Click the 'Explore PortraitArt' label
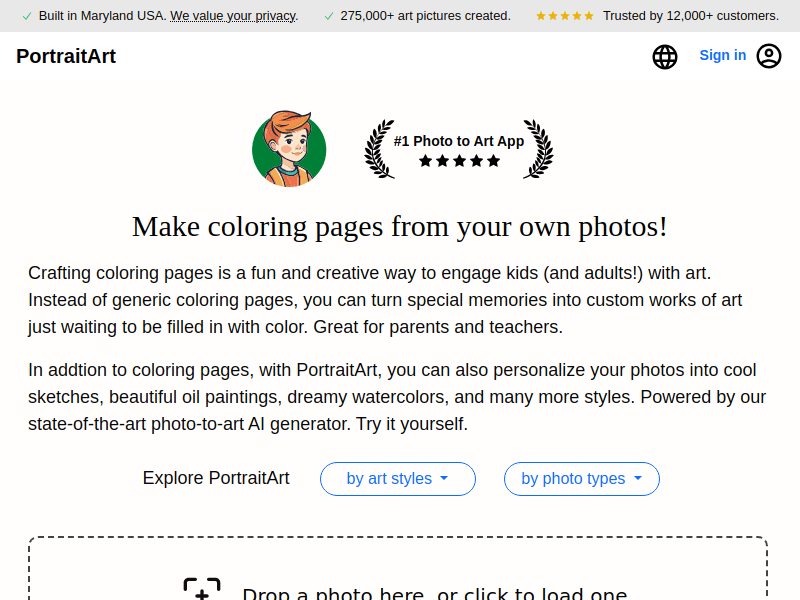 point(216,478)
